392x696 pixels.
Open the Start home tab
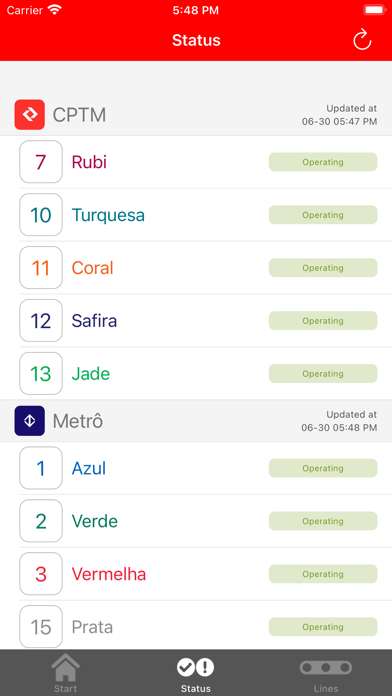65,673
